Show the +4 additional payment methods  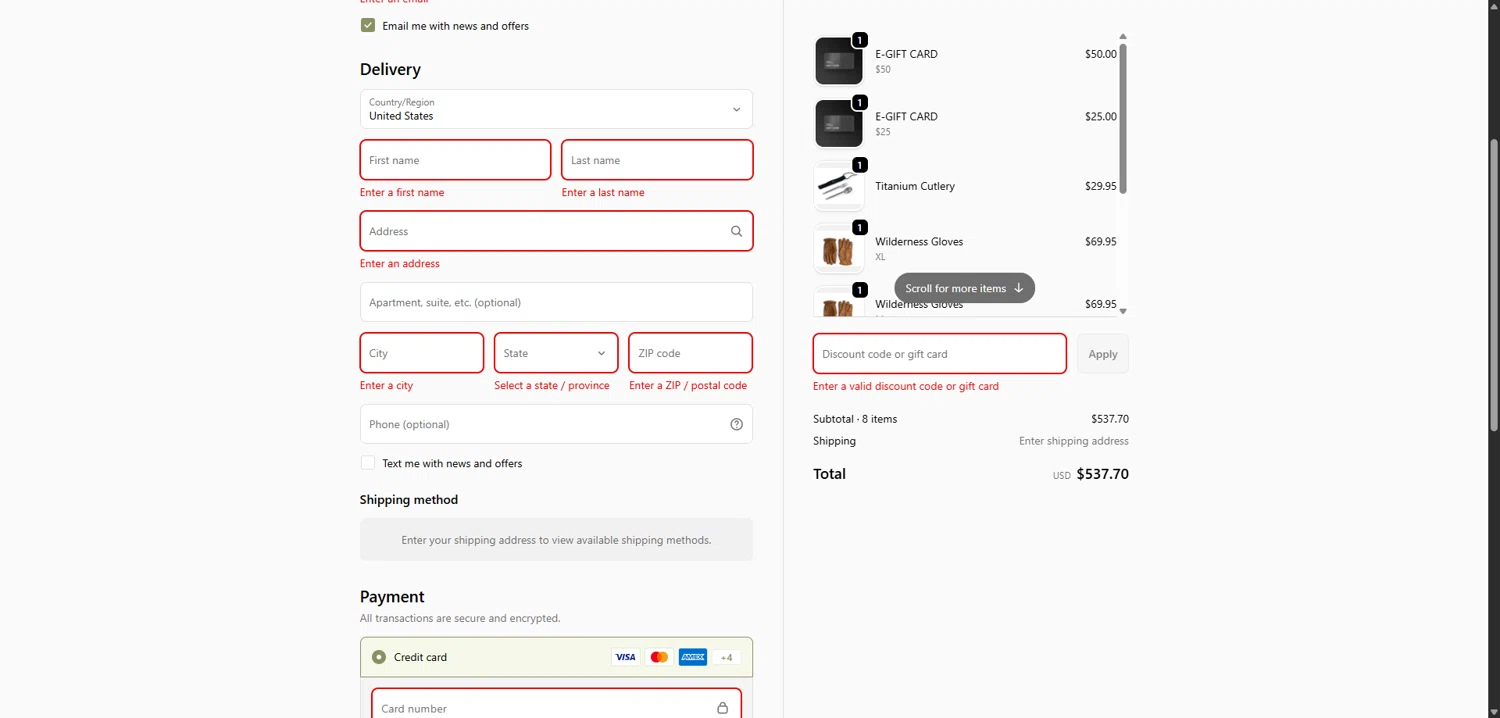click(726, 657)
